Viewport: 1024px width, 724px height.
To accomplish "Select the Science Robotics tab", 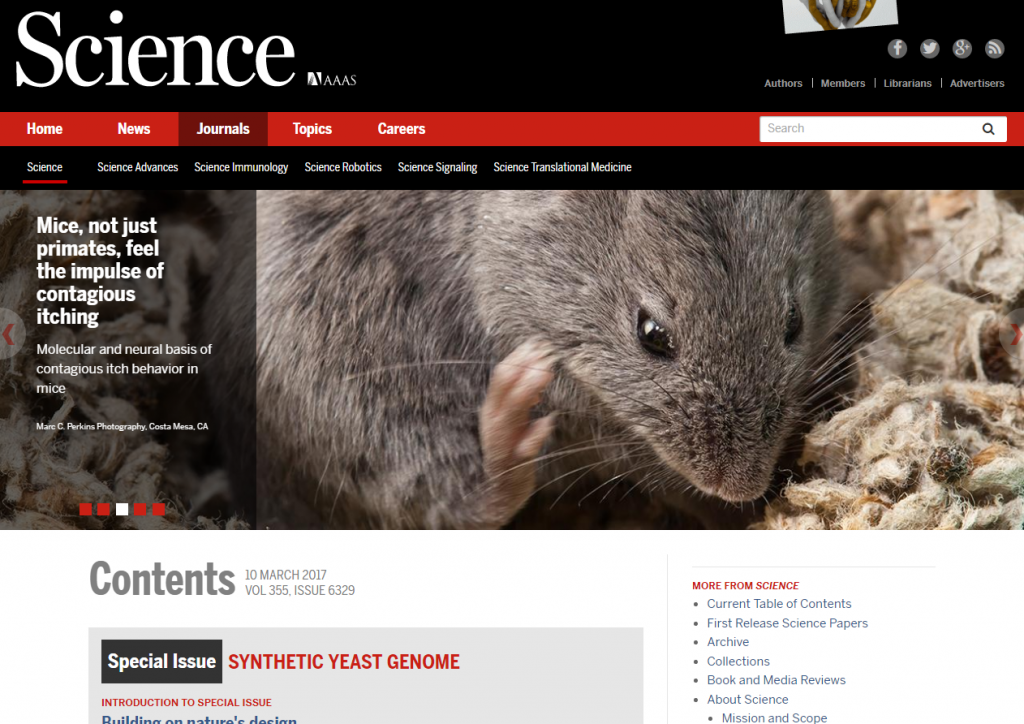I will [343, 167].
